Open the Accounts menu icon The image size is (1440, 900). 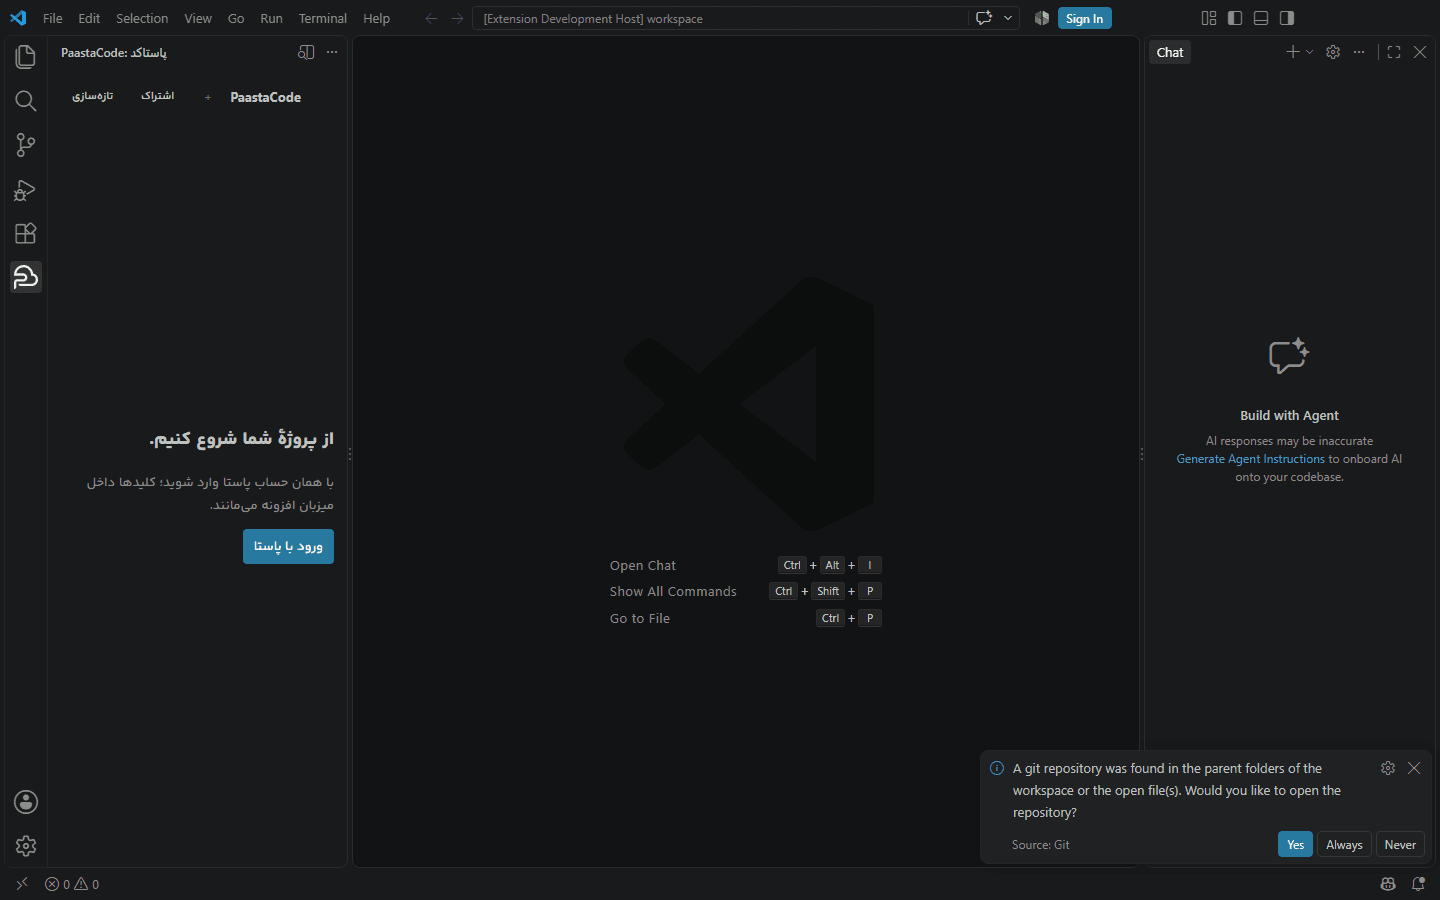(x=26, y=802)
